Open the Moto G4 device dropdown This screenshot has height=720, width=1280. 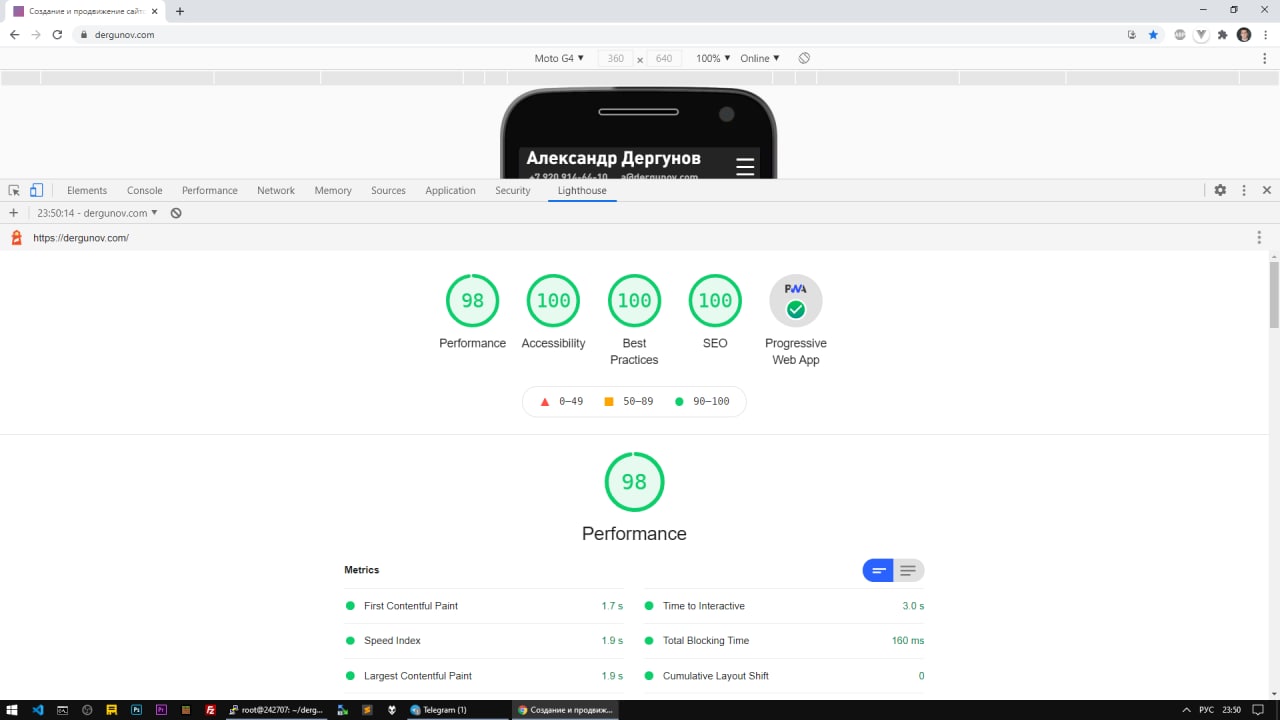coord(559,58)
